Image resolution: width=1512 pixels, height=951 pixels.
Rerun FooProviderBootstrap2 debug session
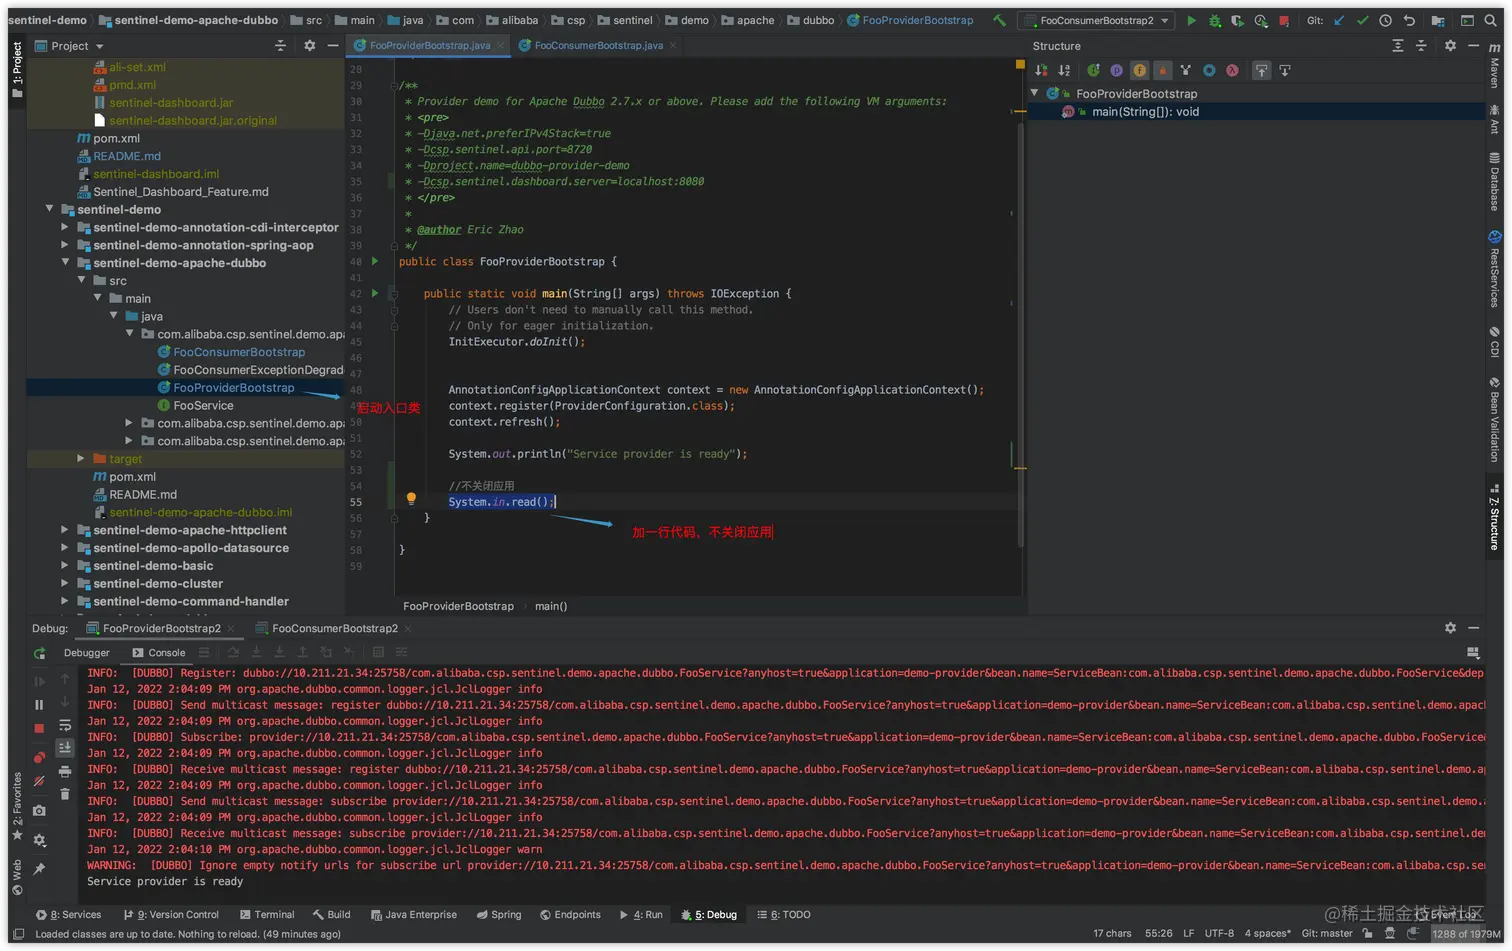point(40,653)
